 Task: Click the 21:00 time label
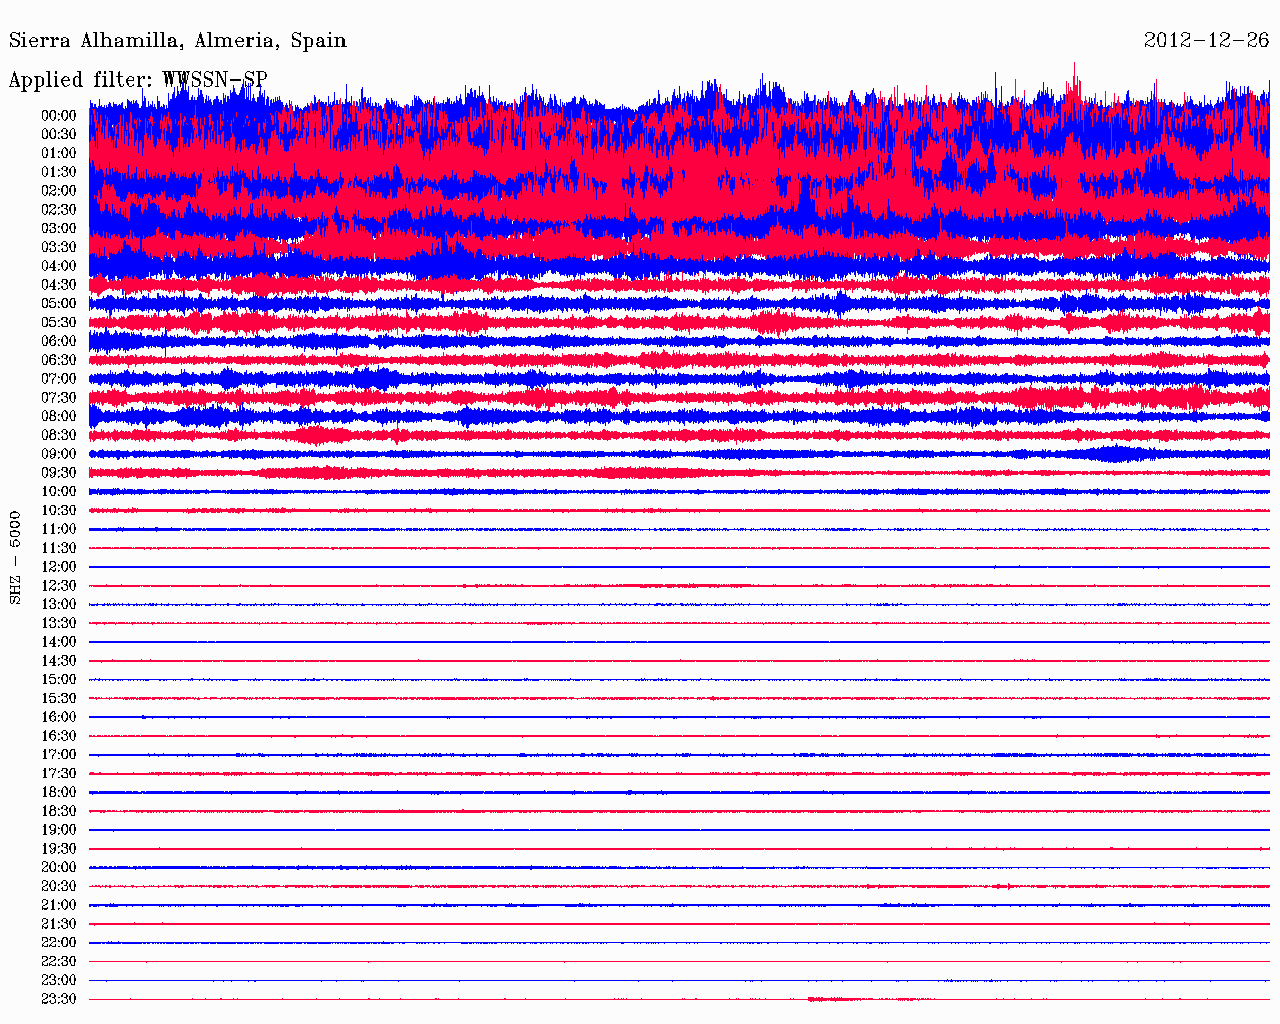pyautogui.click(x=59, y=906)
